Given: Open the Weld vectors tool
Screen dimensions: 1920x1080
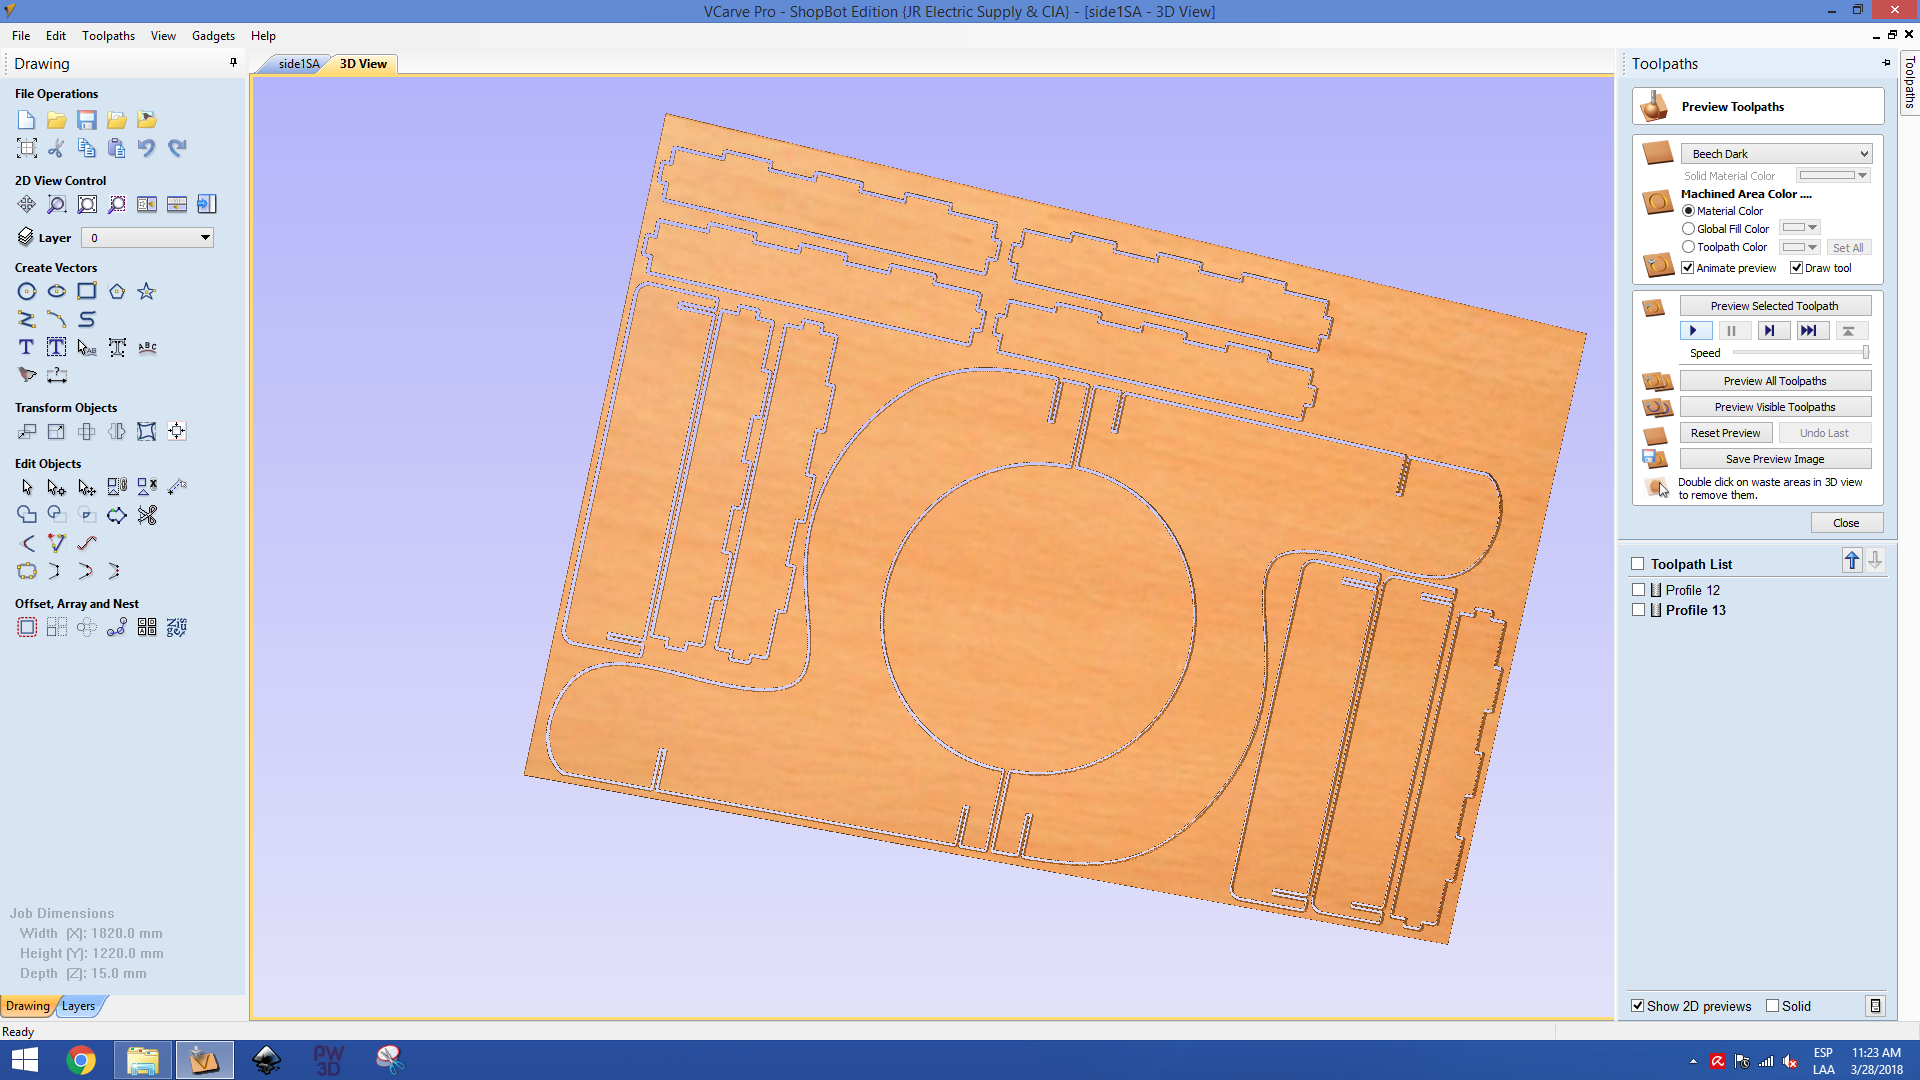Looking at the screenshot, I should (27, 515).
